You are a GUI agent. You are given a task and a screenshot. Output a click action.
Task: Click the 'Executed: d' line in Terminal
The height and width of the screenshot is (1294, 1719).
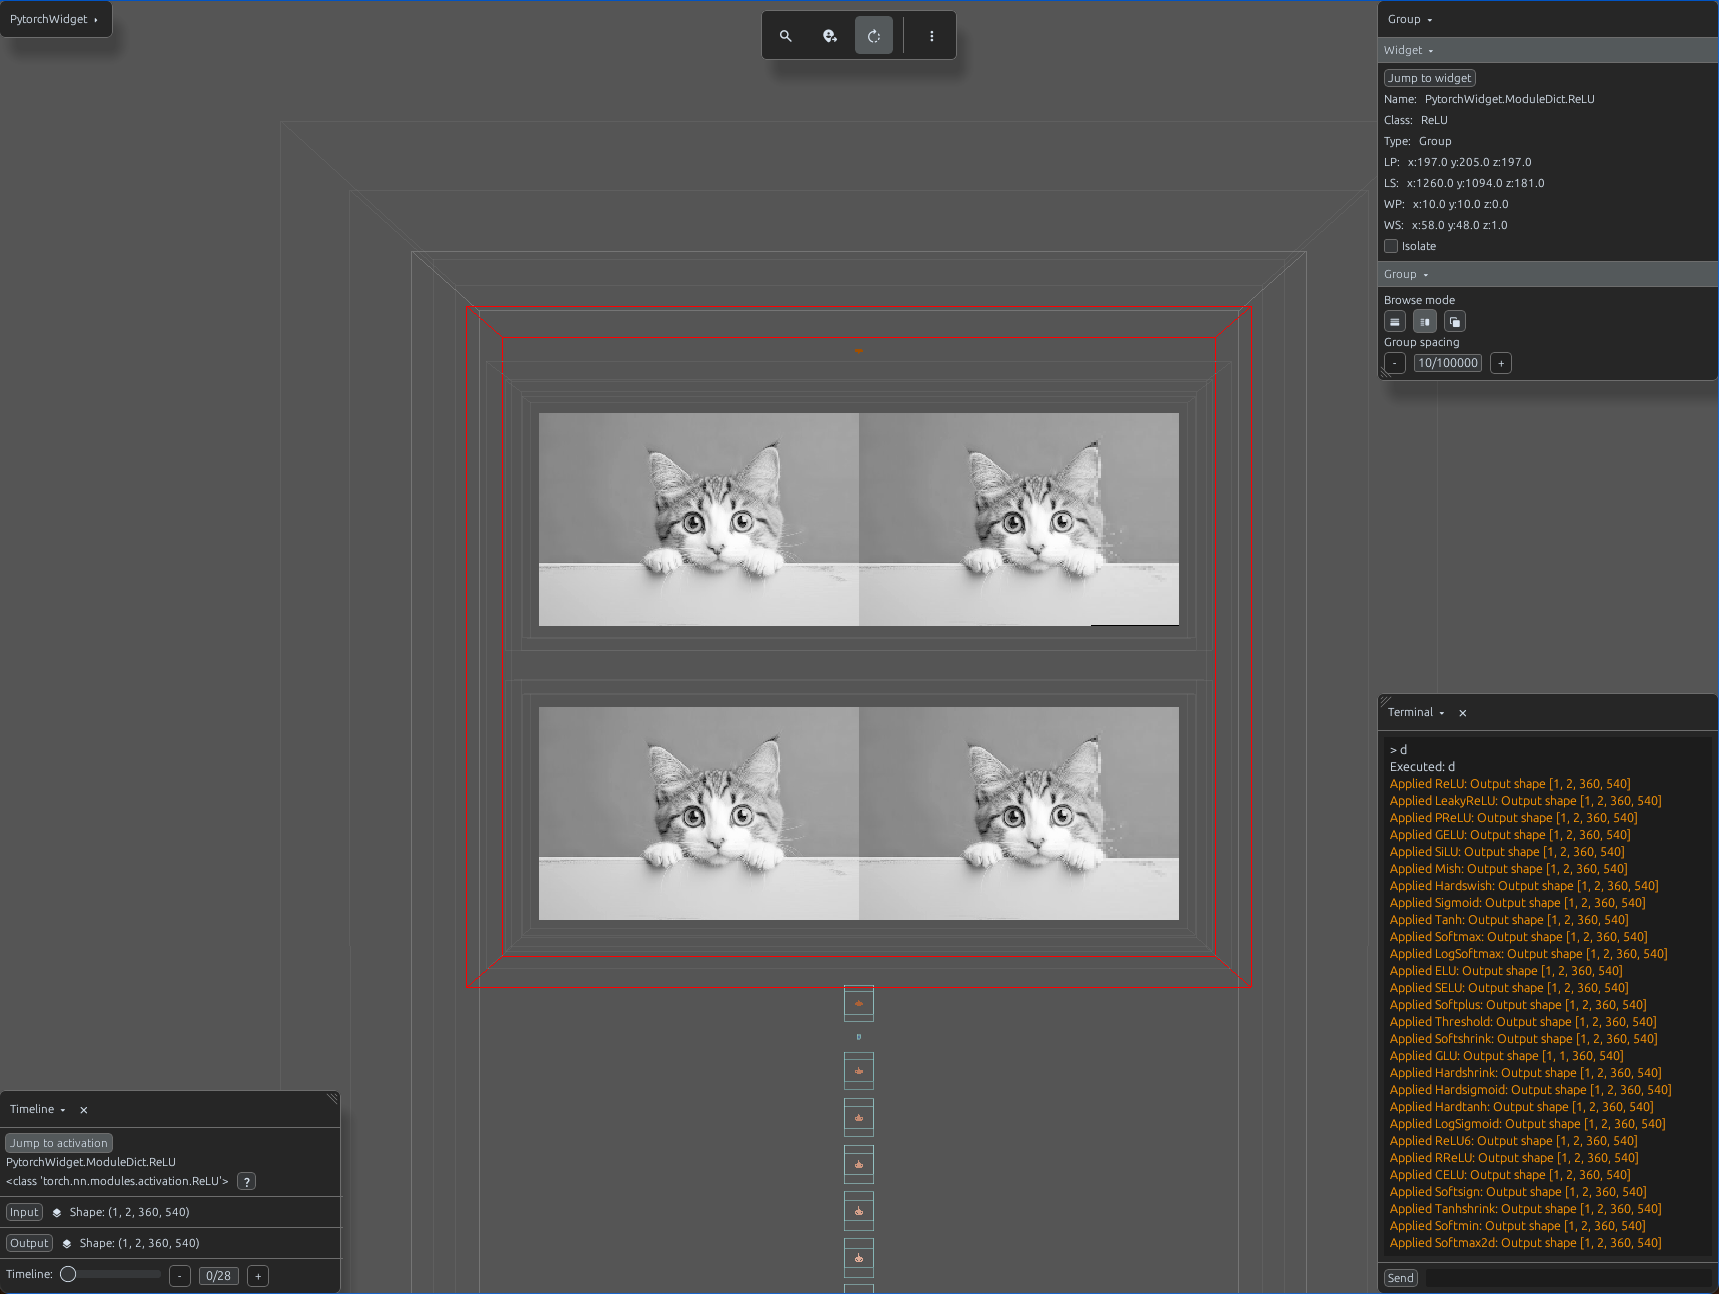coord(1423,767)
